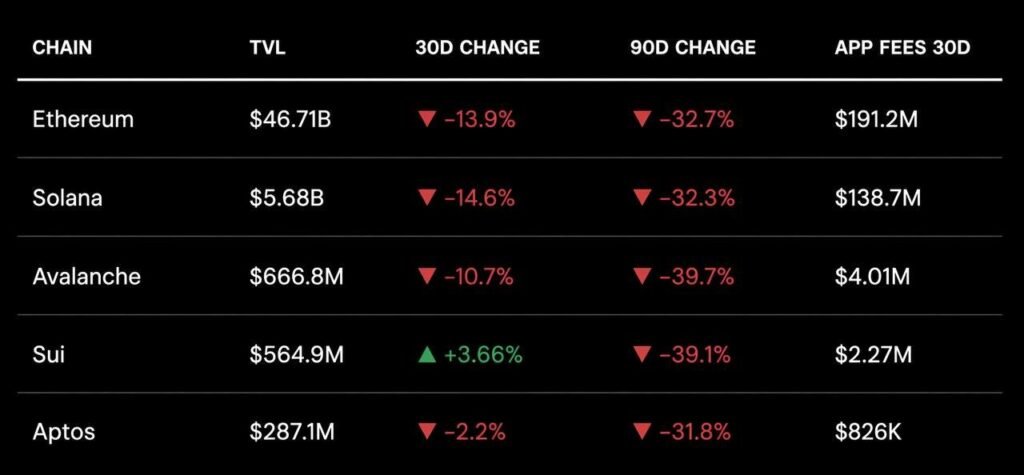The width and height of the screenshot is (1024, 475).
Task: Open the Ethereum chain row
Action: pyautogui.click(x=83, y=120)
